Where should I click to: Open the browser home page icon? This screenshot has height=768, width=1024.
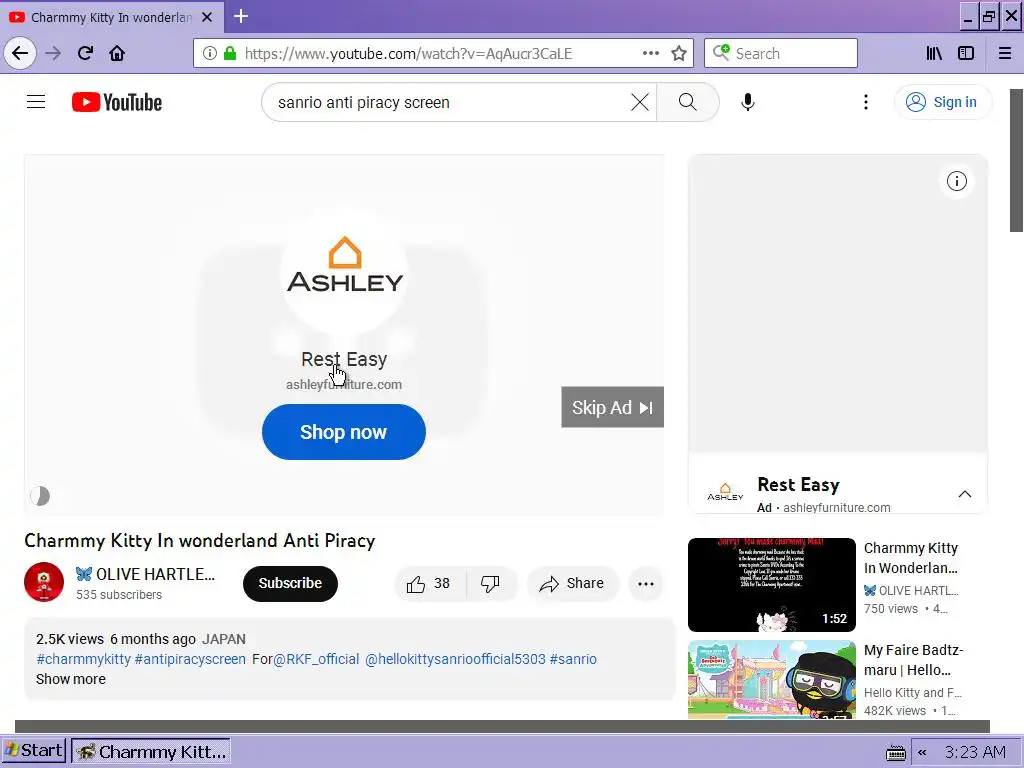coord(117,53)
